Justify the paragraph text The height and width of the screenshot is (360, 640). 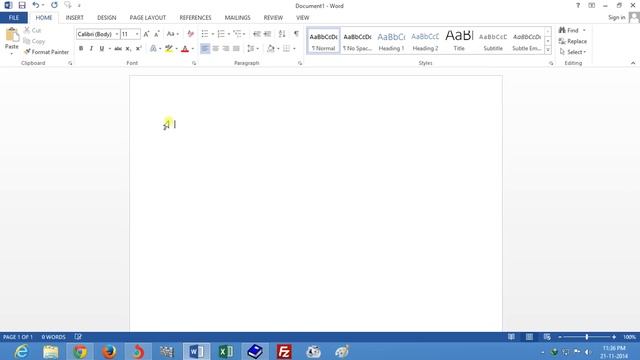236,49
